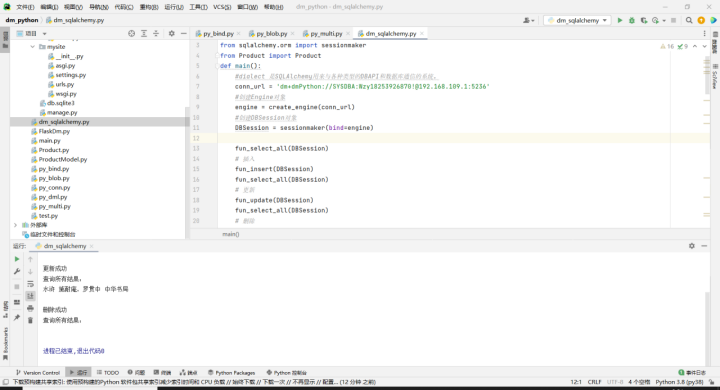Rerun the program in Run panel
The image size is (720, 390).
[x=17, y=259]
